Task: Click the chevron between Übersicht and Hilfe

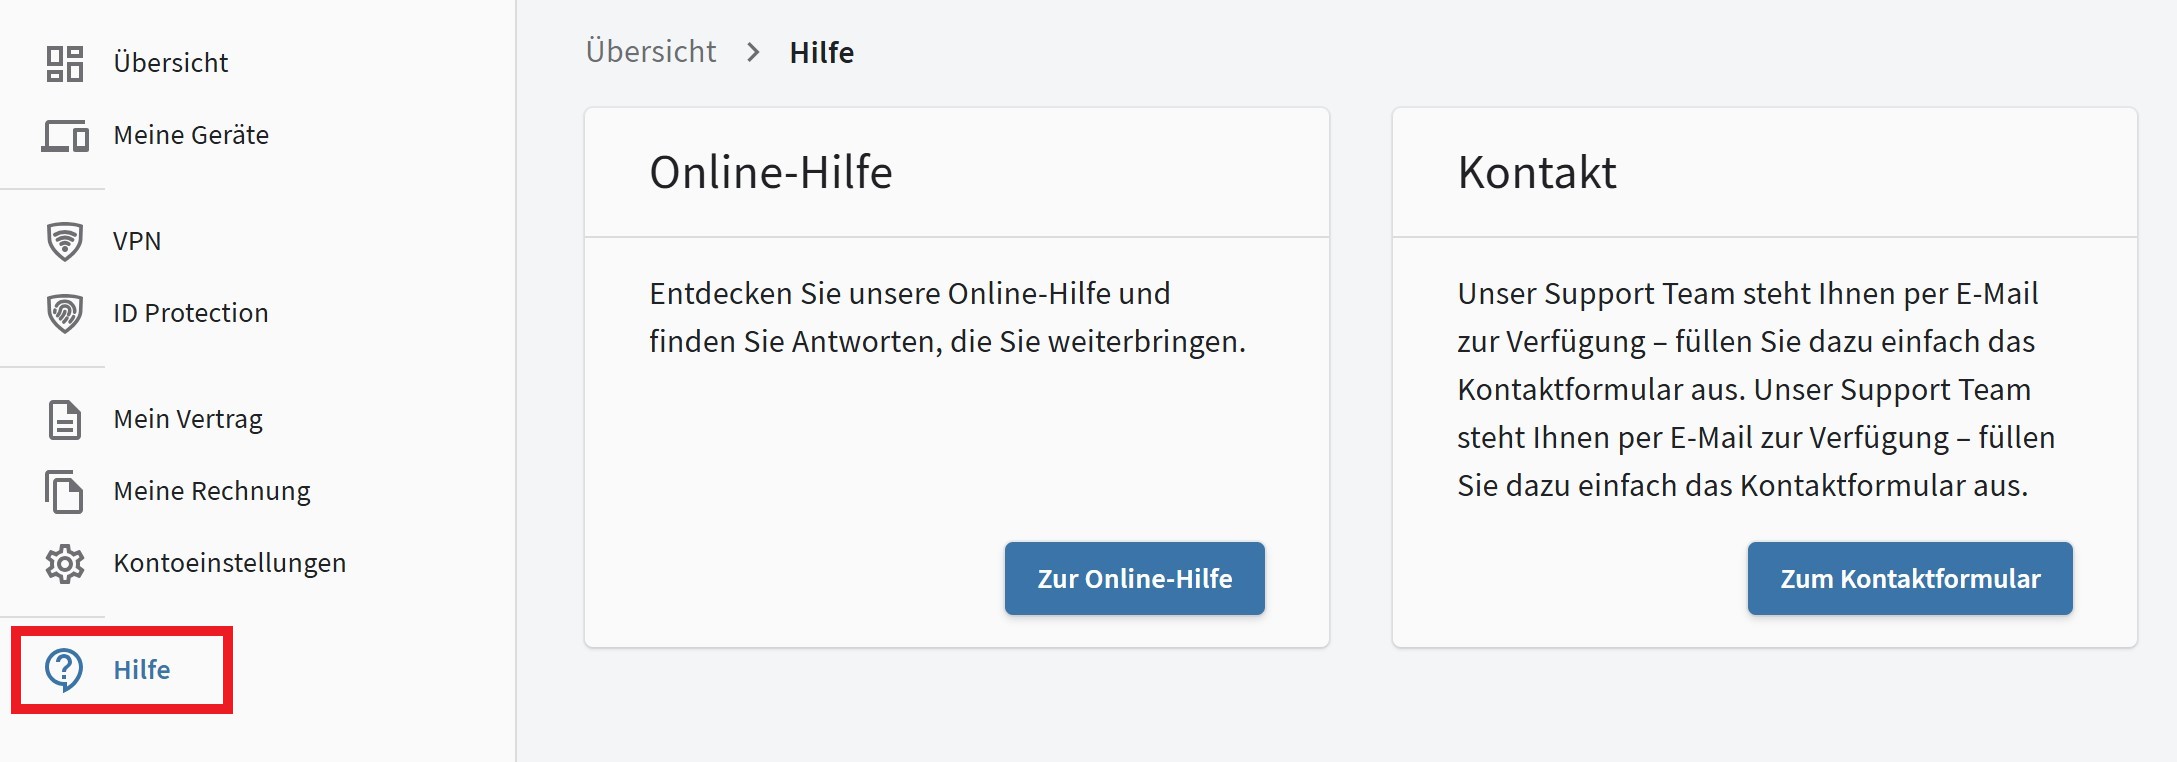Action: point(752,52)
